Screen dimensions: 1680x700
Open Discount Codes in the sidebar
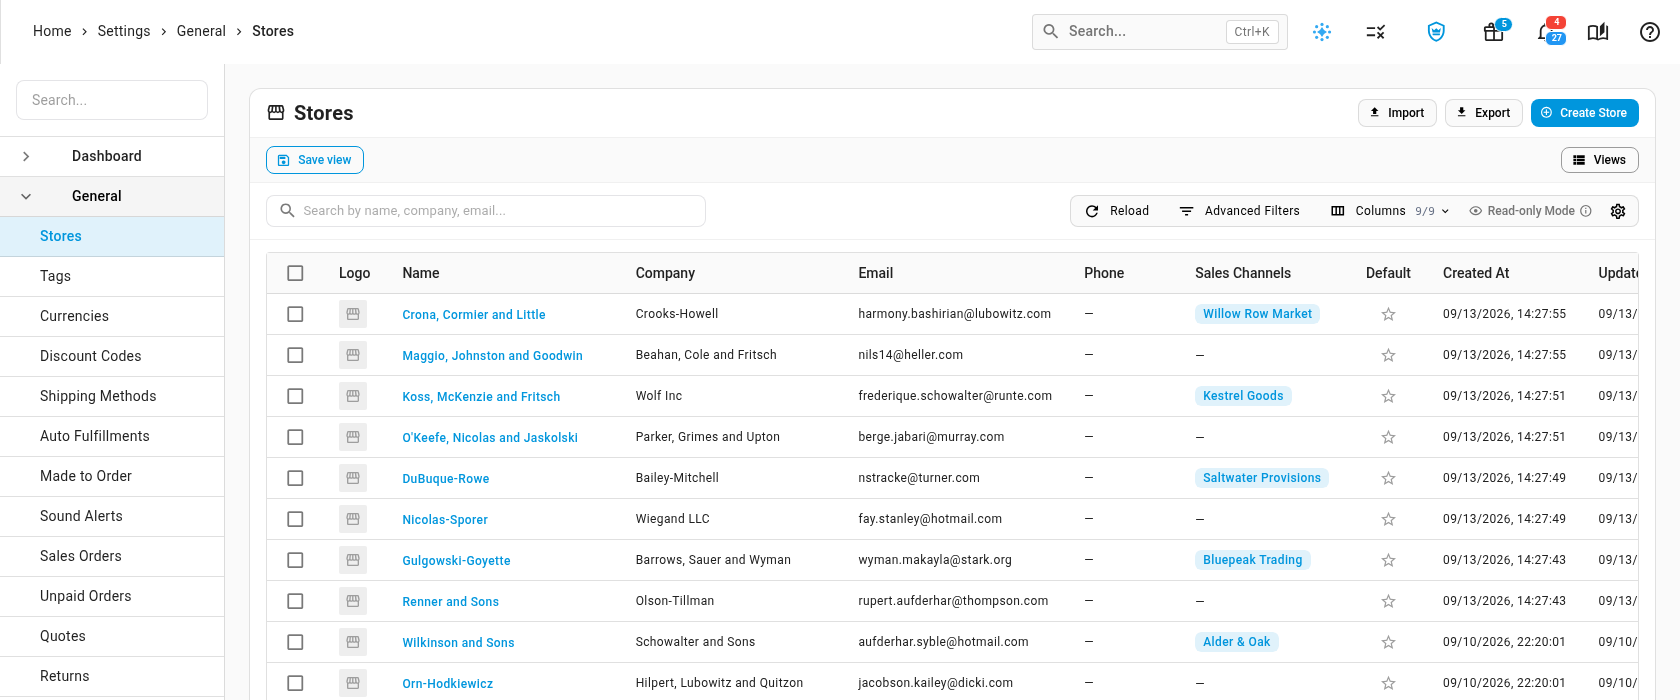point(112,356)
